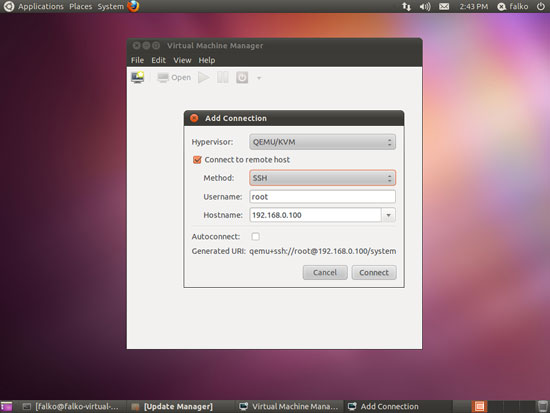Switch to Virtual Machine Manager taskbar item

tap(288, 407)
